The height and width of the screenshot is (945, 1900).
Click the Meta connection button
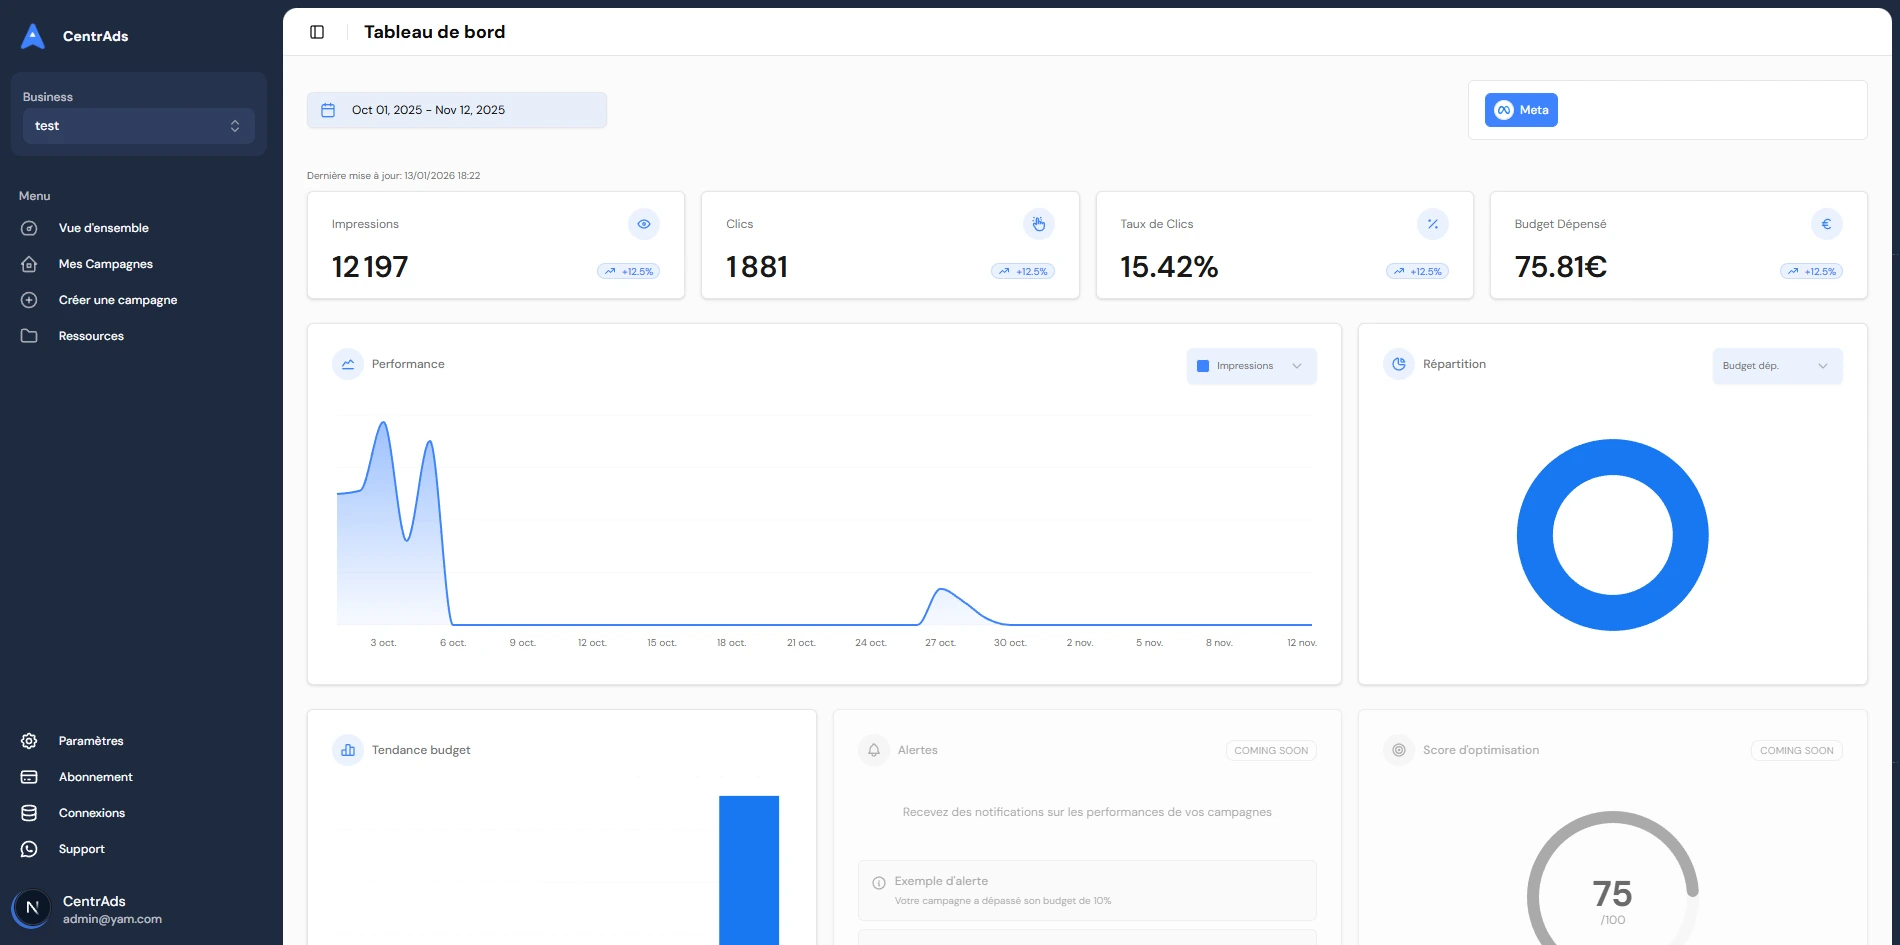click(x=1521, y=110)
